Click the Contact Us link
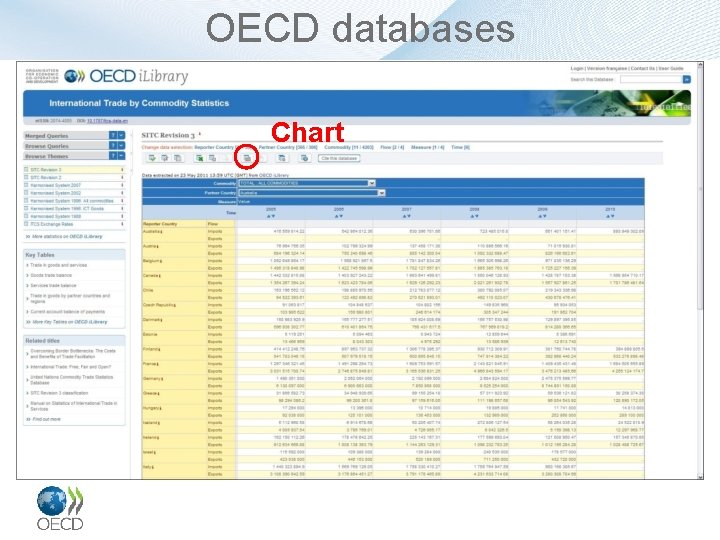Screen dimensions: 720x540 tap(643, 68)
